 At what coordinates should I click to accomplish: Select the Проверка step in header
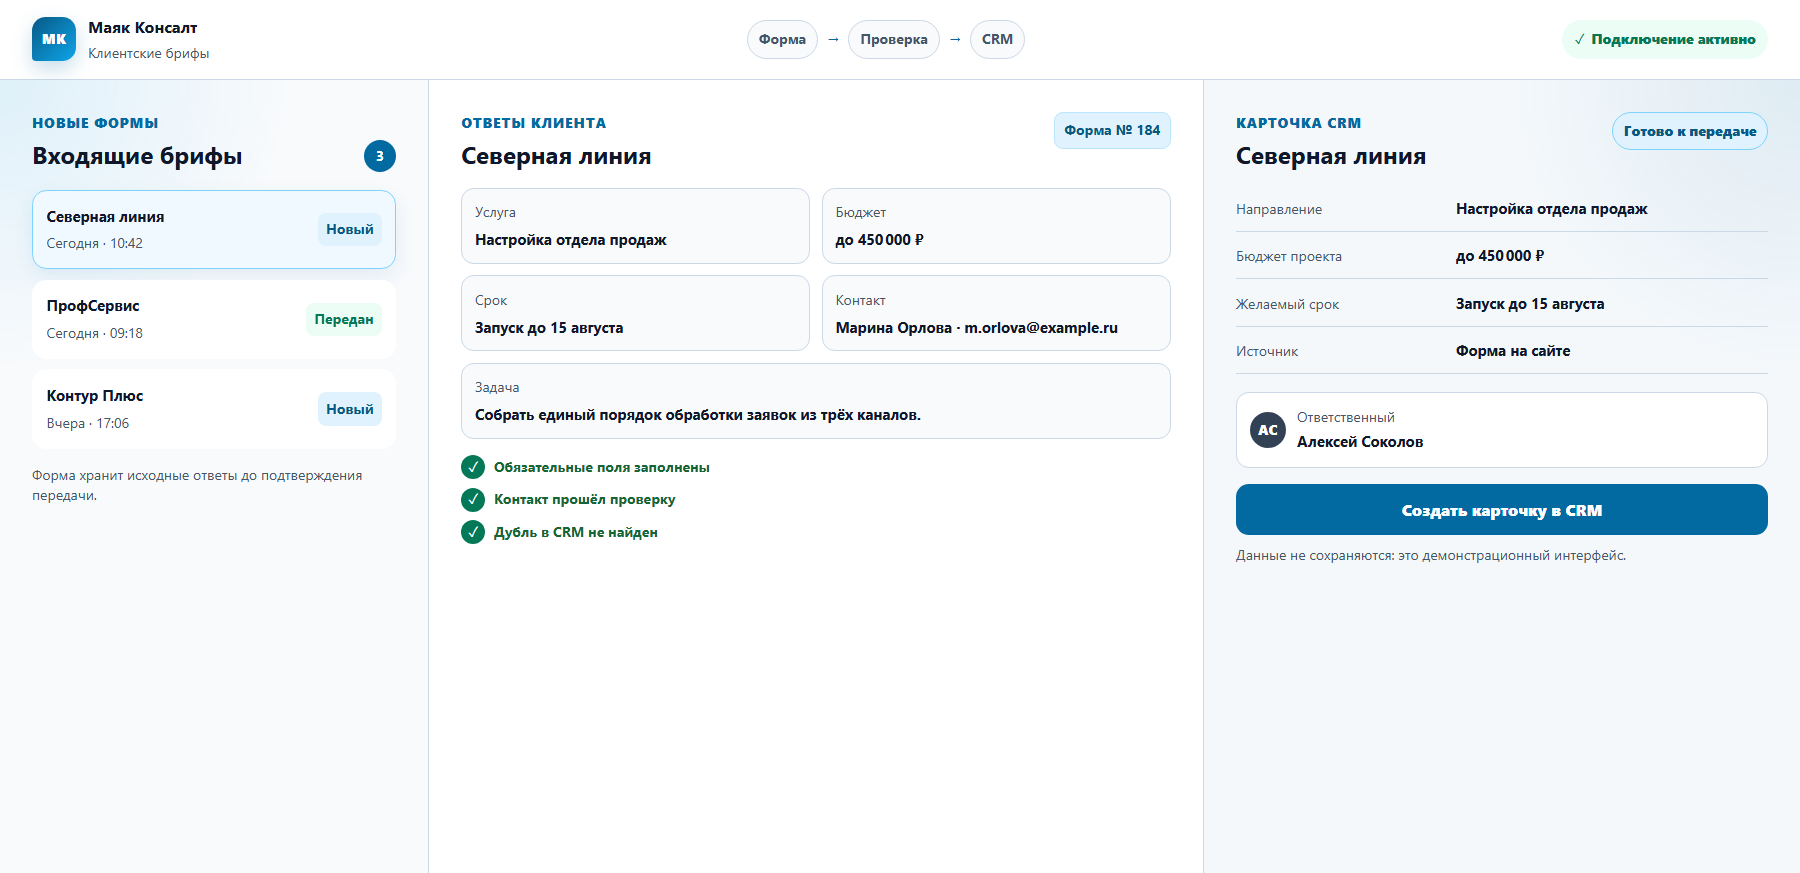coord(894,39)
